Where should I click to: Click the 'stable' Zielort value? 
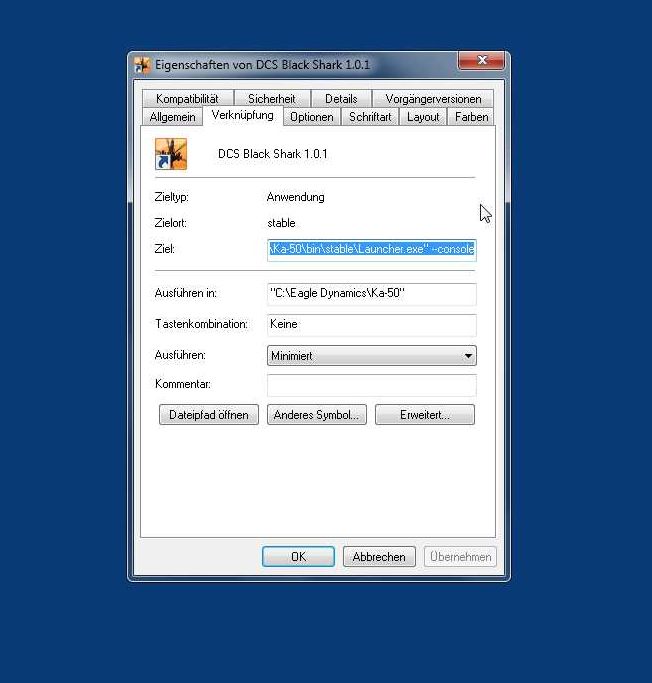pos(281,223)
